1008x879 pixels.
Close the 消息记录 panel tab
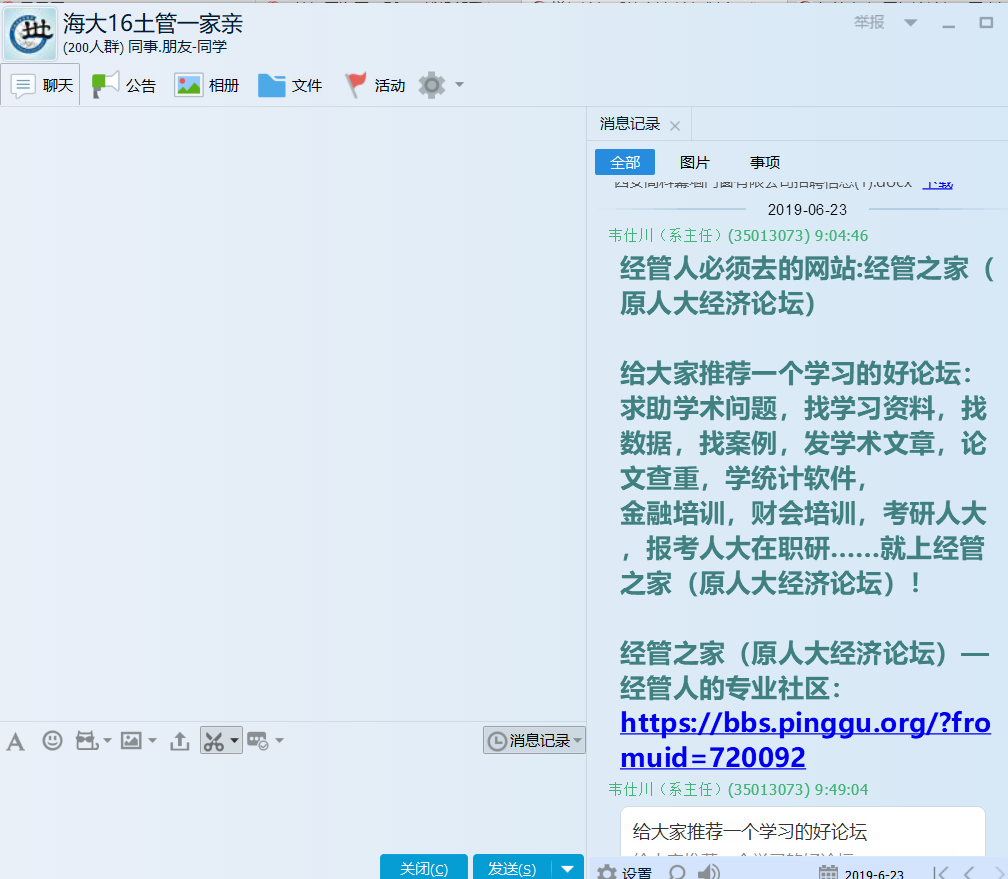pyautogui.click(x=675, y=126)
